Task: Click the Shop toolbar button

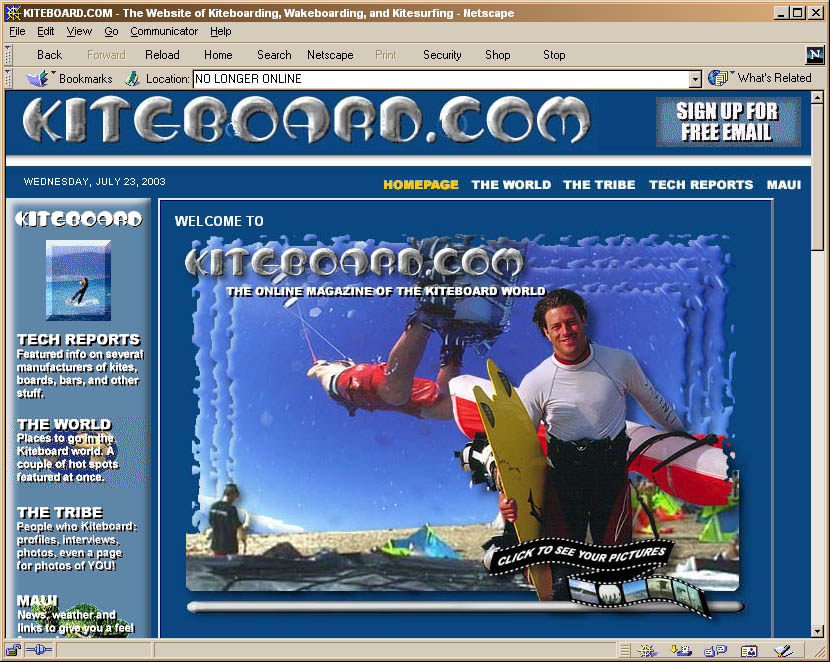Action: click(x=498, y=55)
